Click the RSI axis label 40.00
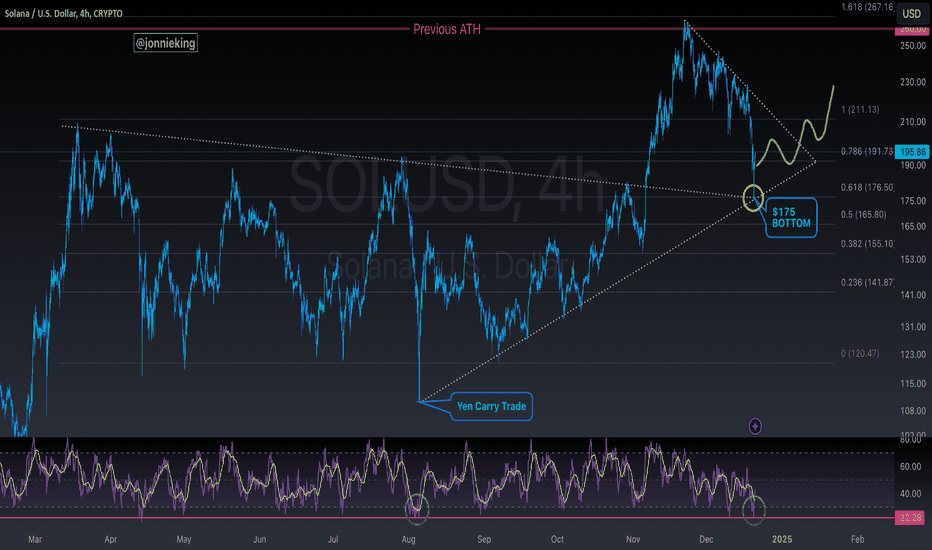Image resolution: width=932 pixels, height=550 pixels. click(x=911, y=494)
